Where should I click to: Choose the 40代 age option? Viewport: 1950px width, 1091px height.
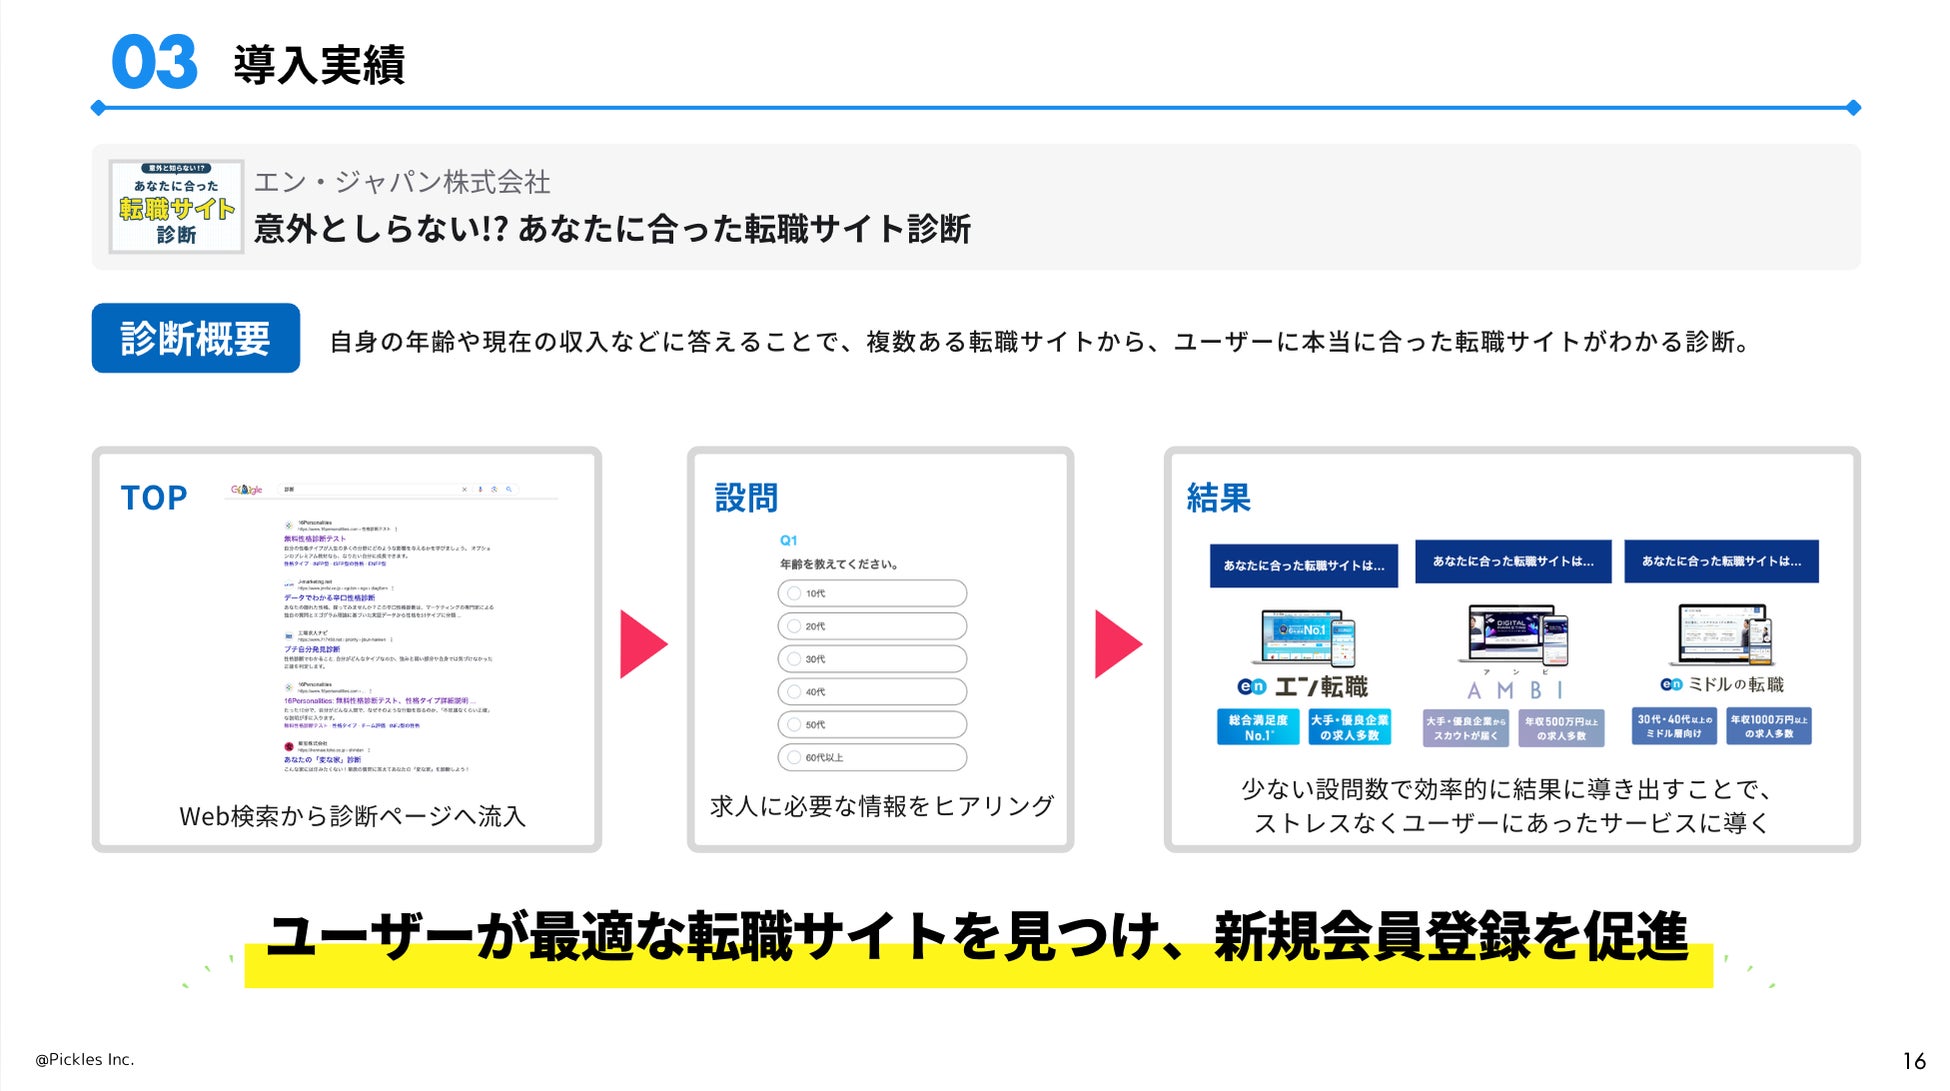pyautogui.click(x=794, y=692)
